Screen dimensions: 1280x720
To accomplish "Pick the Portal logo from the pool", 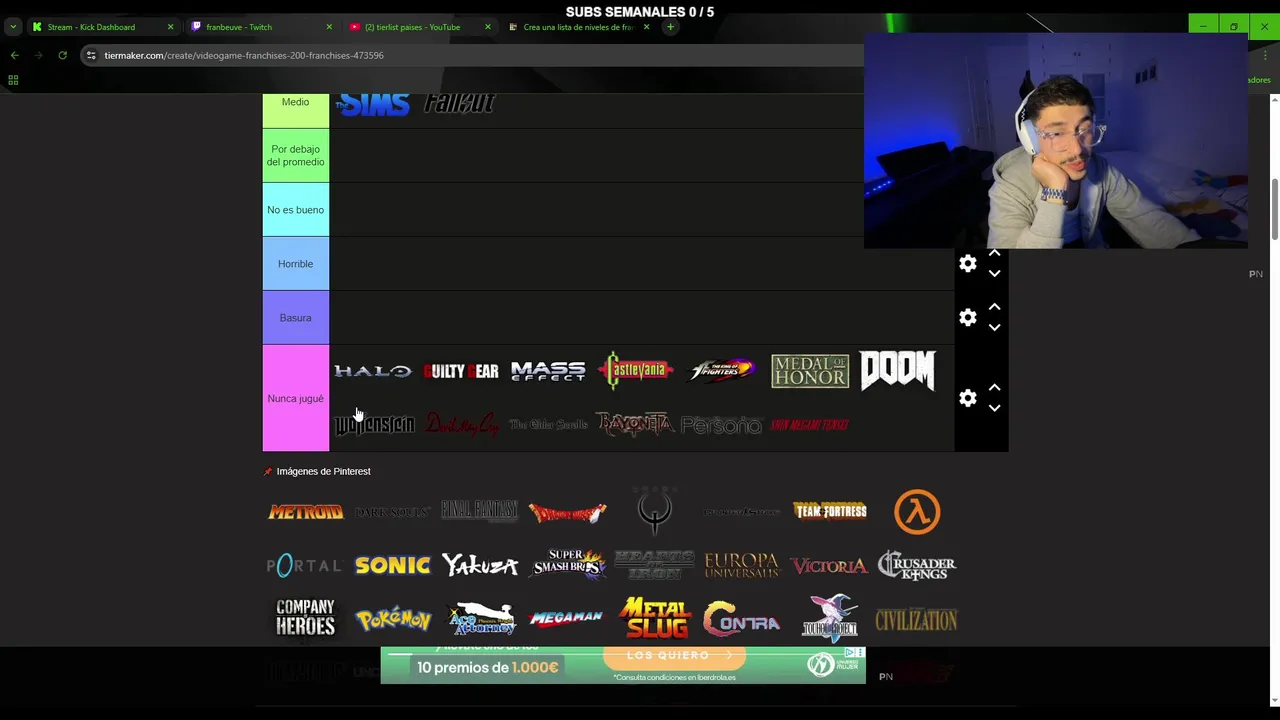I will 305,566.
